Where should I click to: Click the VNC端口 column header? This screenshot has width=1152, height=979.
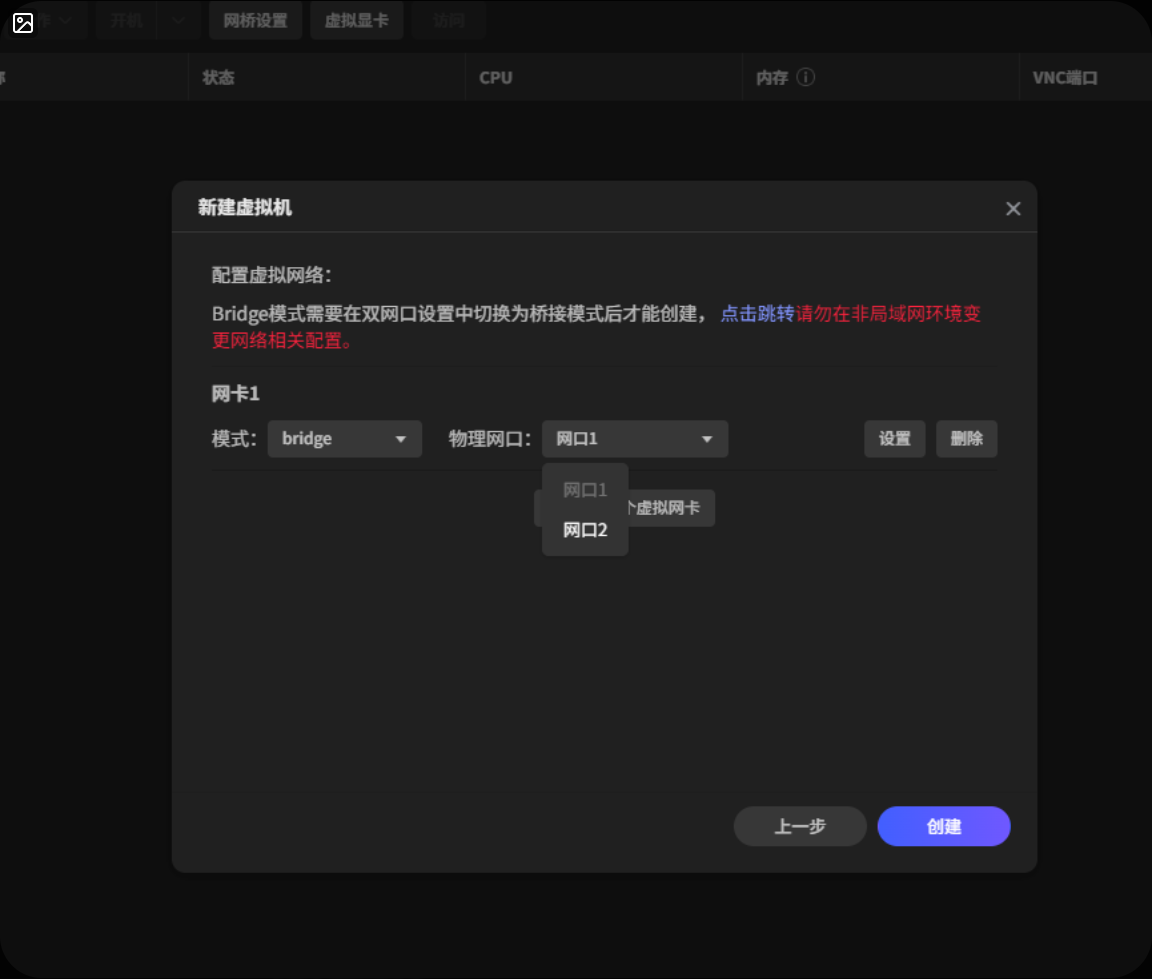pyautogui.click(x=1065, y=77)
